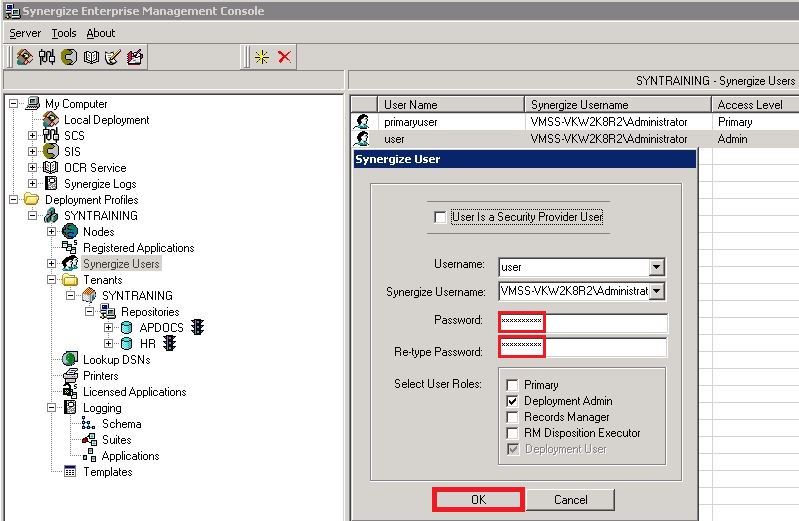799x521 pixels.
Task: Click the HR traffic light status icon
Action: [x=170, y=343]
